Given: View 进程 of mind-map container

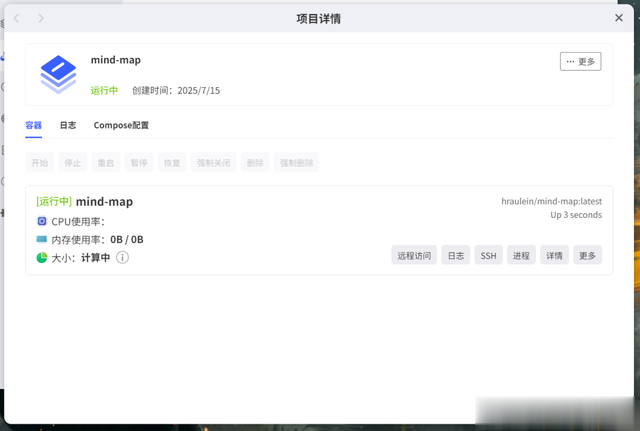Looking at the screenshot, I should (521, 255).
